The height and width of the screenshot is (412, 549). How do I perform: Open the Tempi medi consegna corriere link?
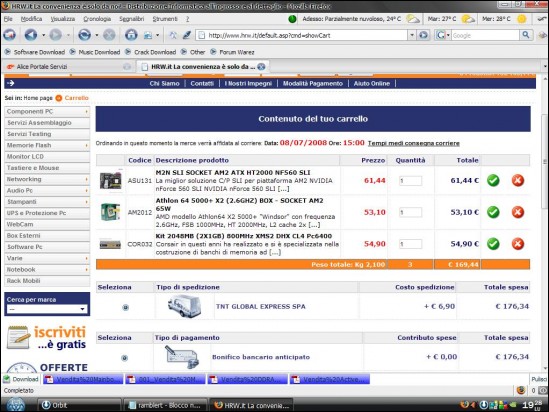click(414, 143)
